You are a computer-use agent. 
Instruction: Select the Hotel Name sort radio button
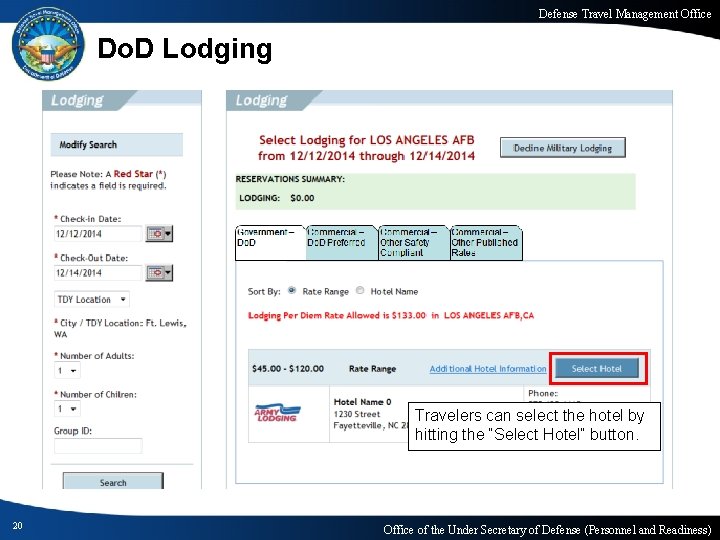[360, 290]
